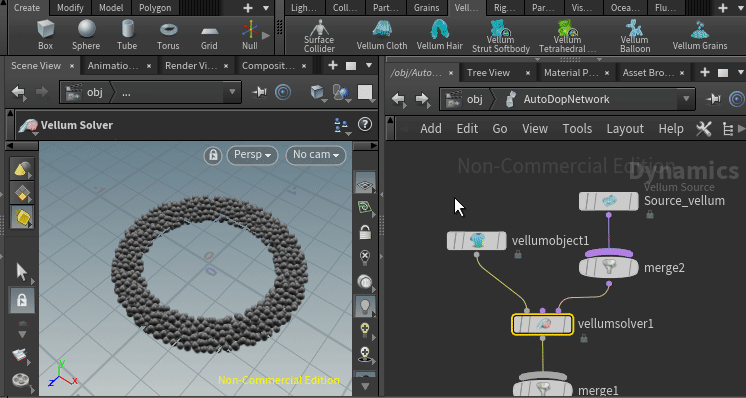The width and height of the screenshot is (746, 398).
Task: Add a new pane tab beside Composite
Action: tap(333, 66)
